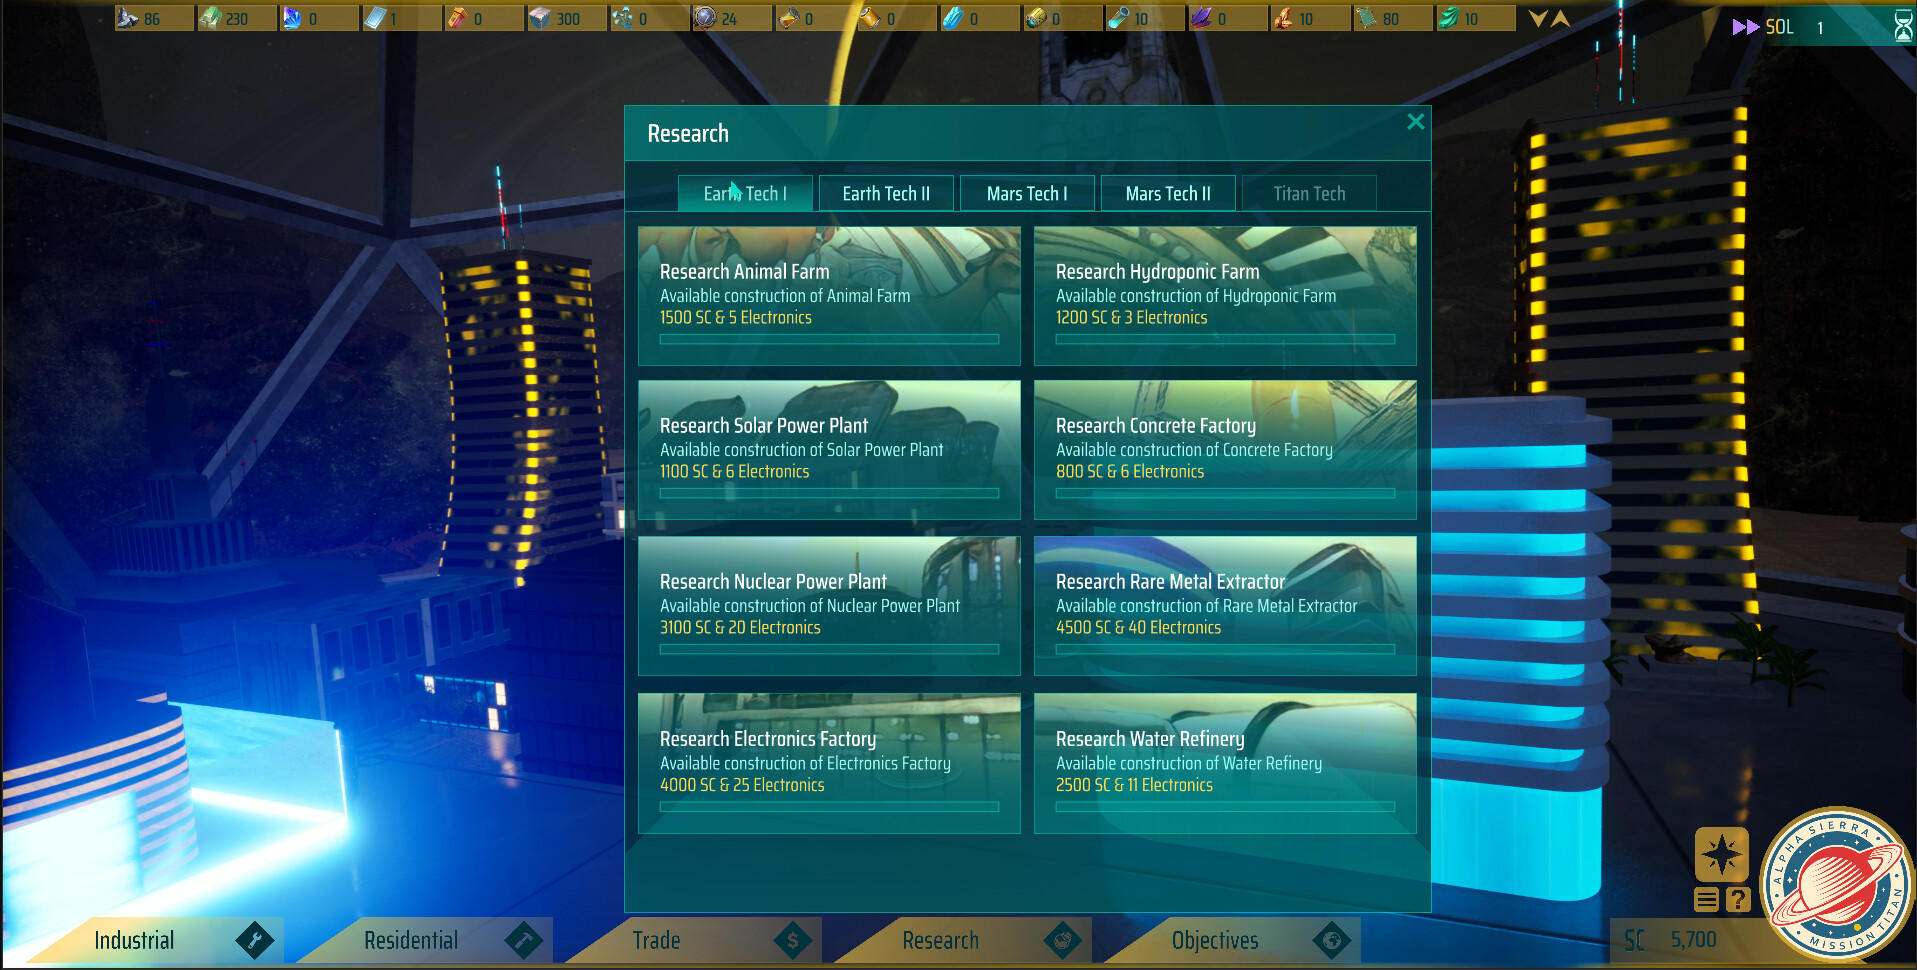Click the question mark help icon
1917x970 pixels.
[1738, 900]
